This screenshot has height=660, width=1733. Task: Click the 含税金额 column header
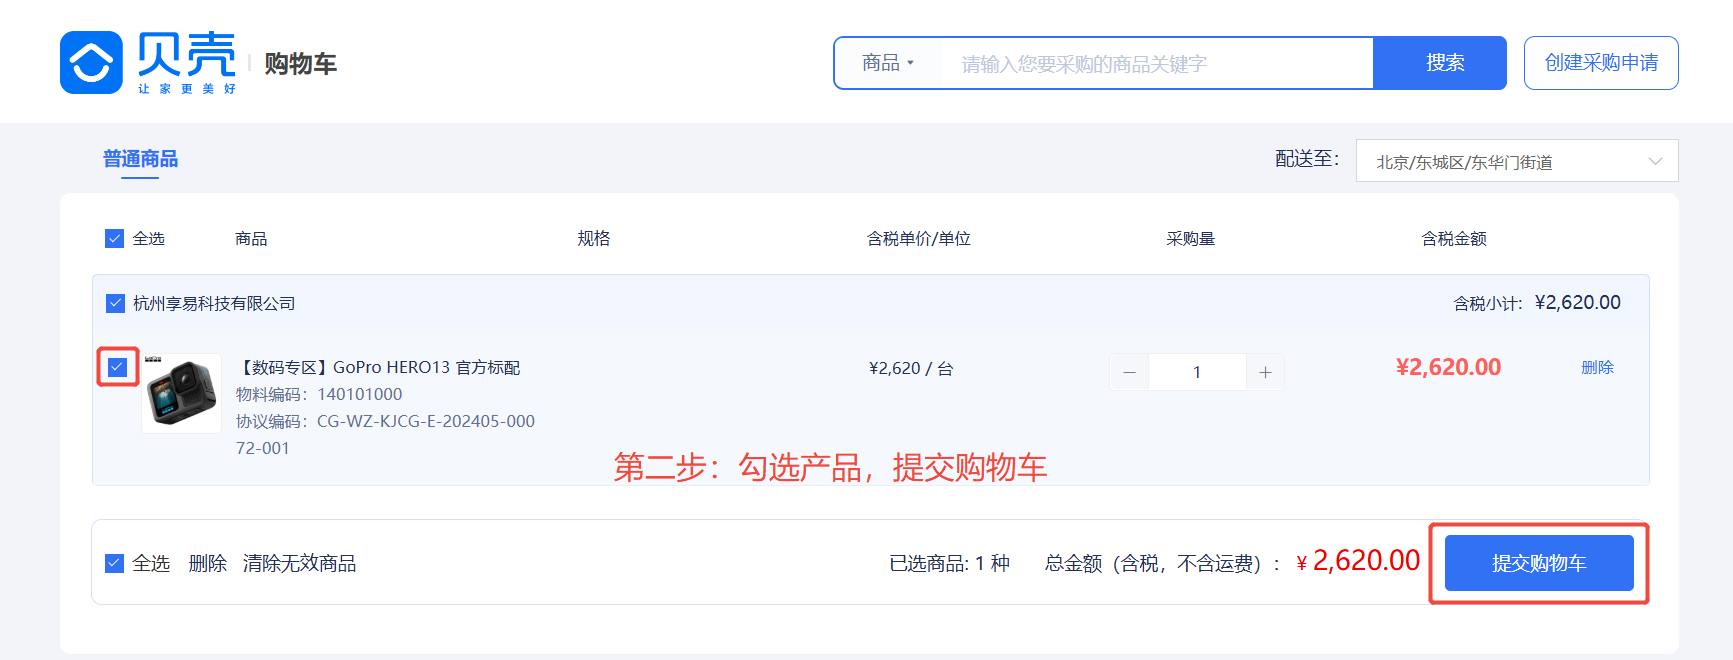(x=1454, y=238)
